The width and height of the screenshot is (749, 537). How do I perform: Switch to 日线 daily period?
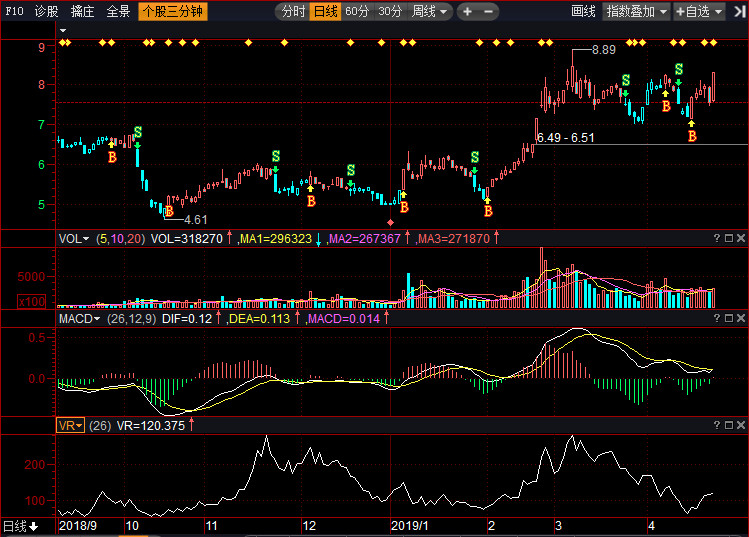point(326,11)
